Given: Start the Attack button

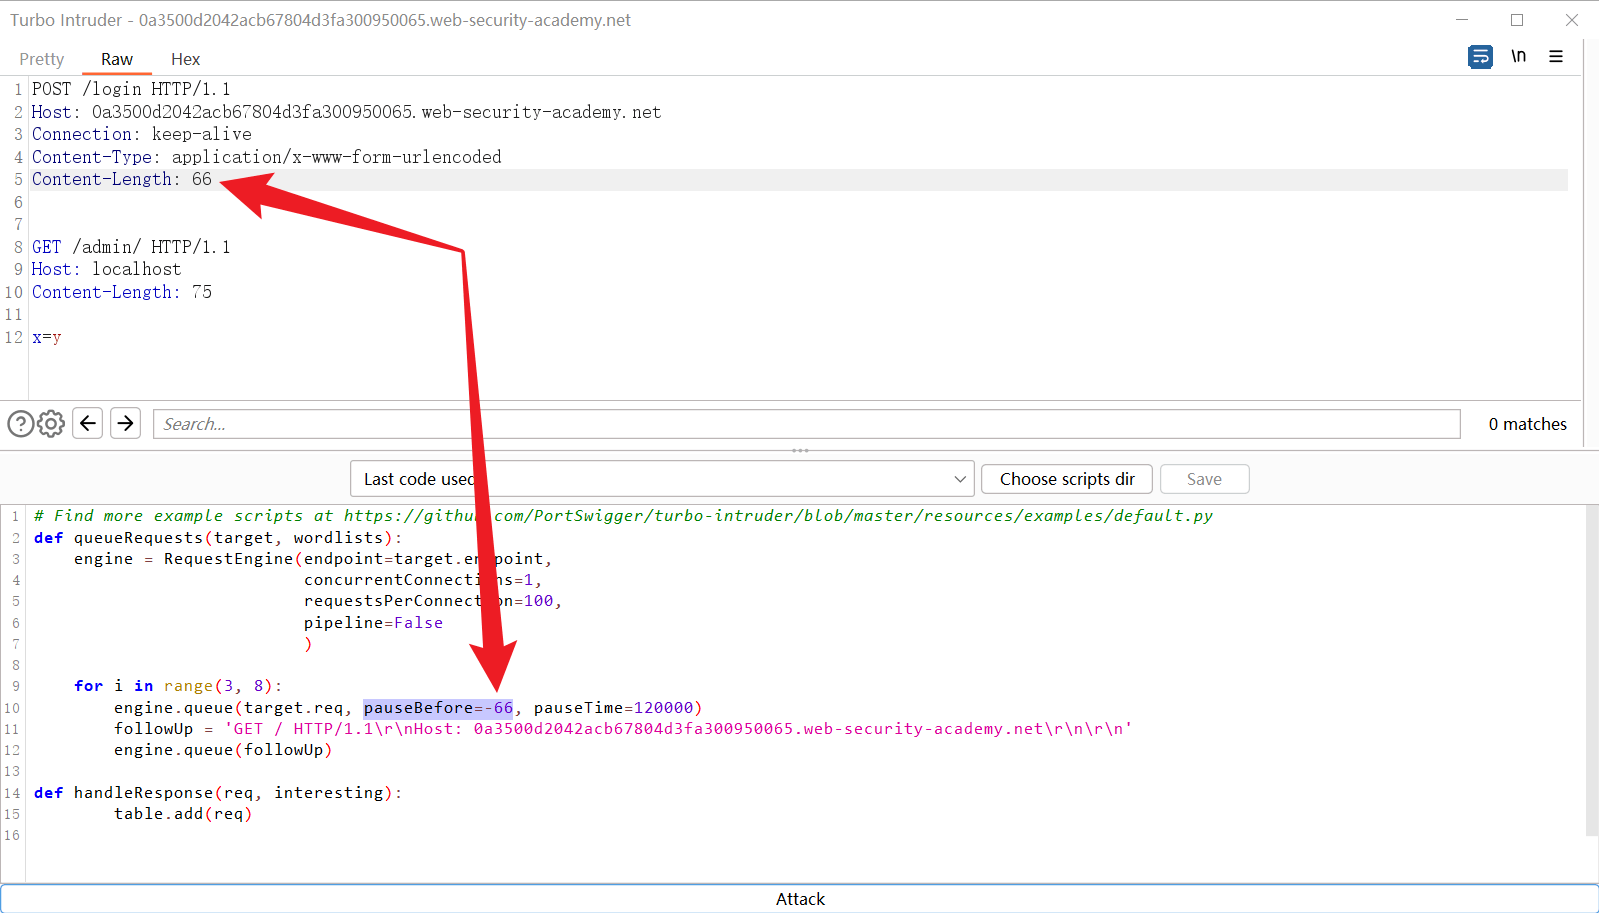Looking at the screenshot, I should click(799, 898).
